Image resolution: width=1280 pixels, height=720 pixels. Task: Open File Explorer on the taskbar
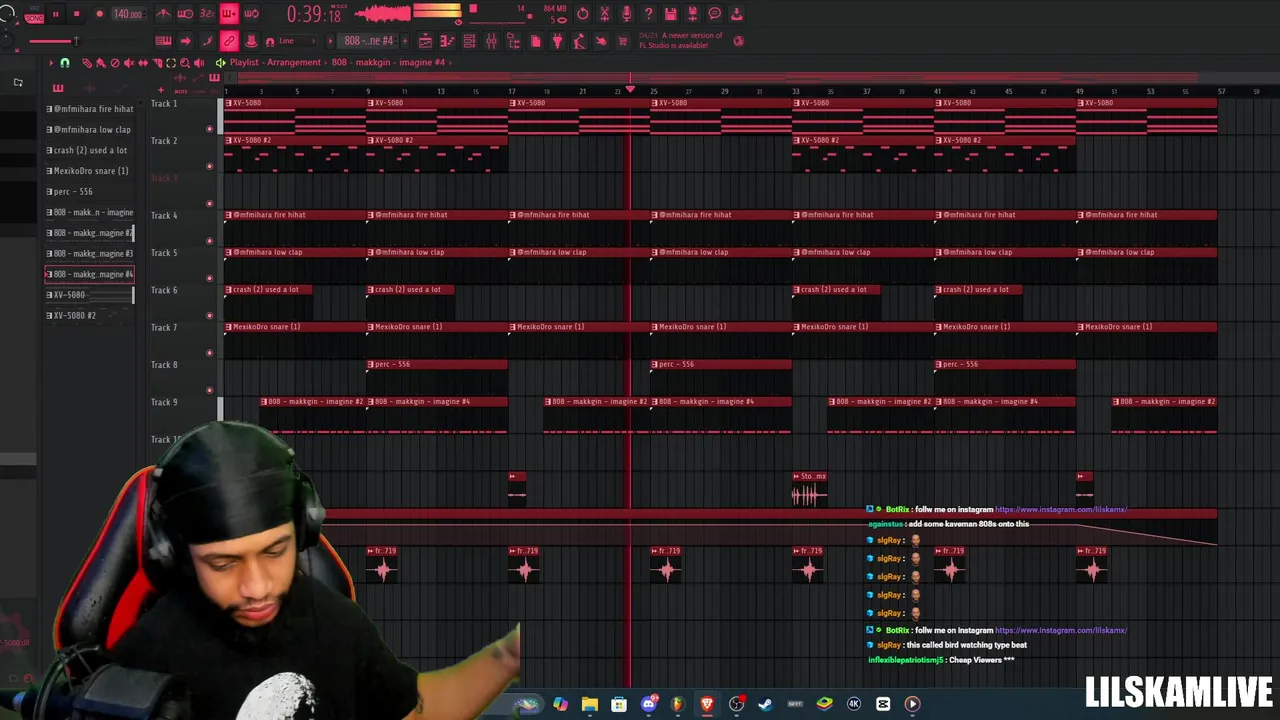click(x=590, y=704)
